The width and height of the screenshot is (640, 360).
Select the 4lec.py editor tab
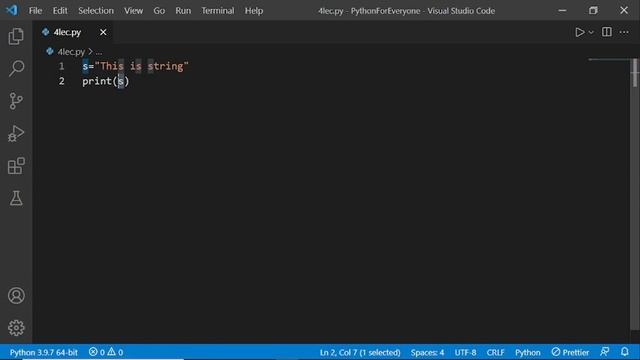coord(73,32)
